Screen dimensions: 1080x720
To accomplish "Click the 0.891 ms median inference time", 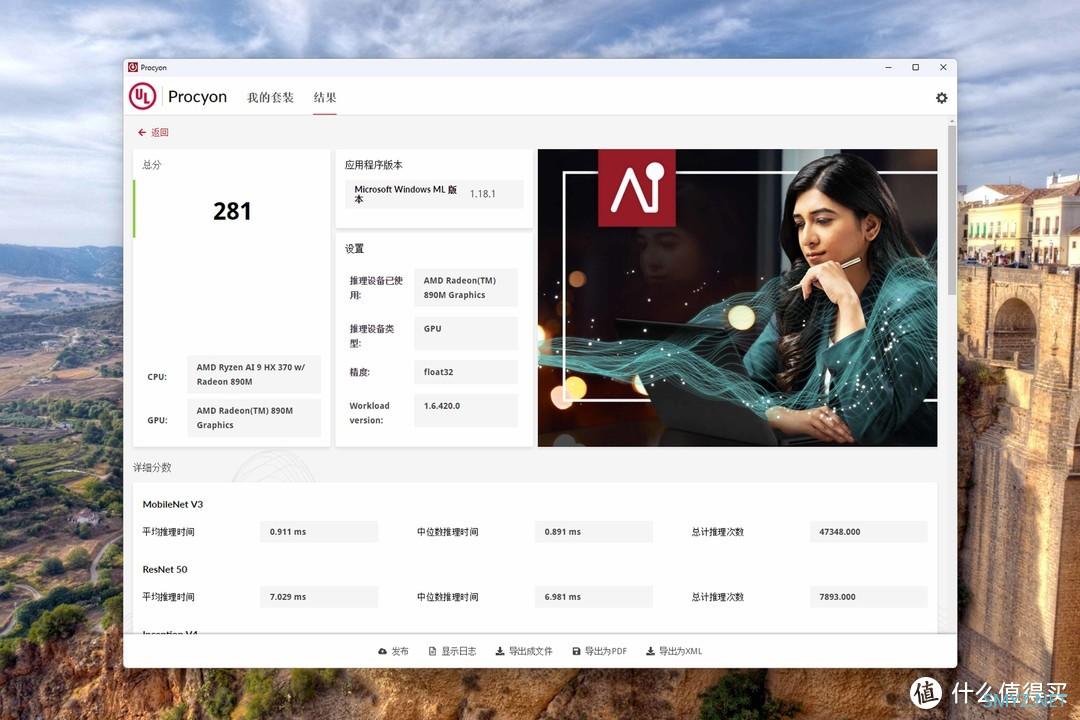I will tap(594, 532).
